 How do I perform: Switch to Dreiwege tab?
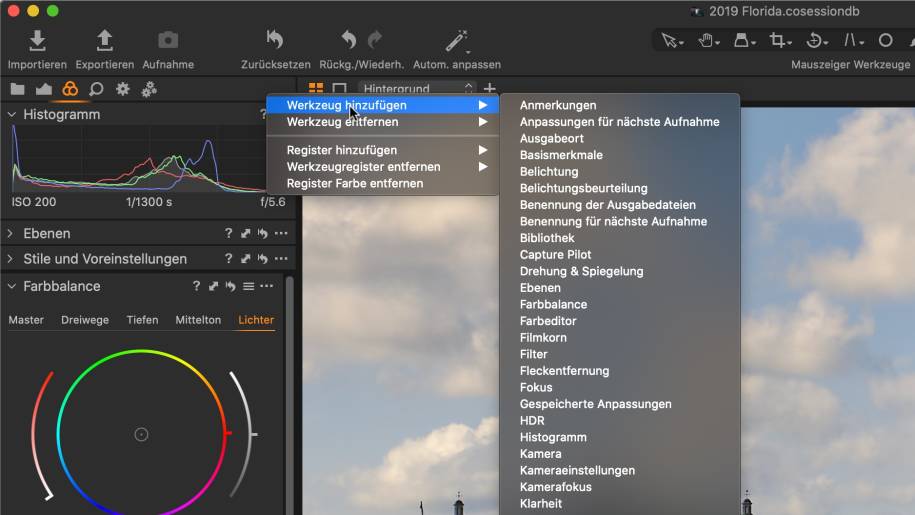click(85, 320)
